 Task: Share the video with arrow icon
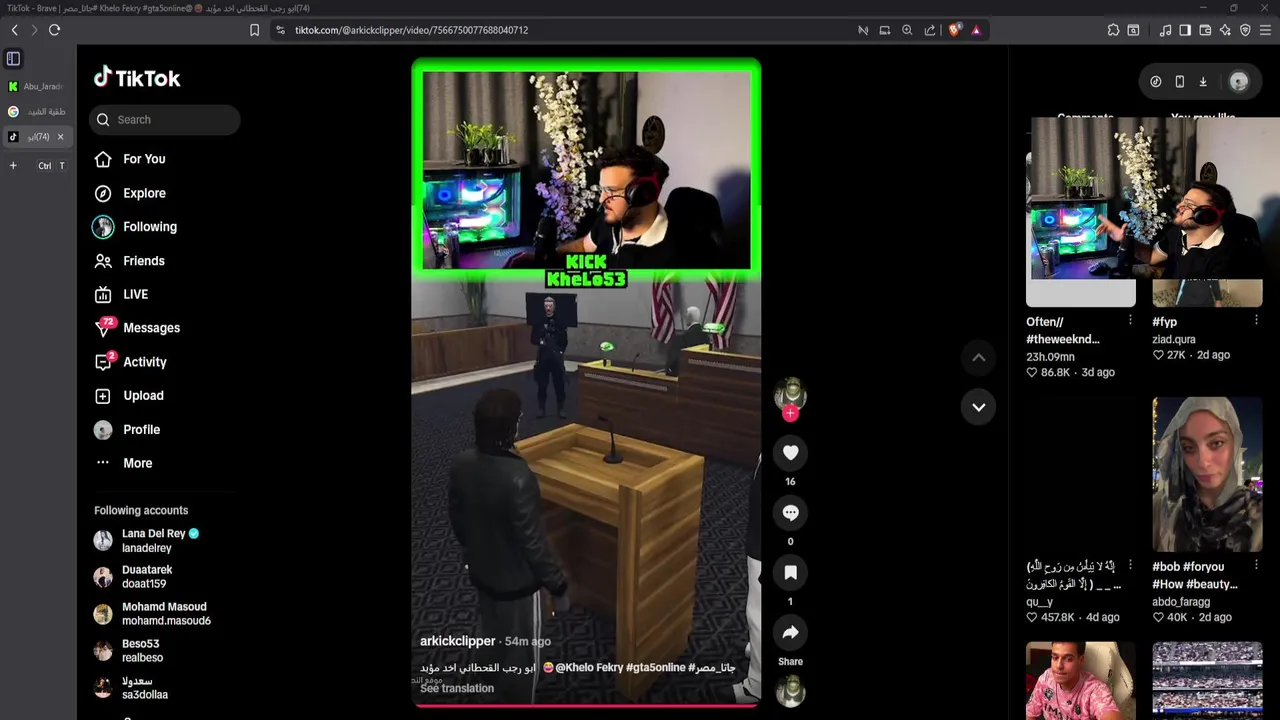click(x=790, y=633)
